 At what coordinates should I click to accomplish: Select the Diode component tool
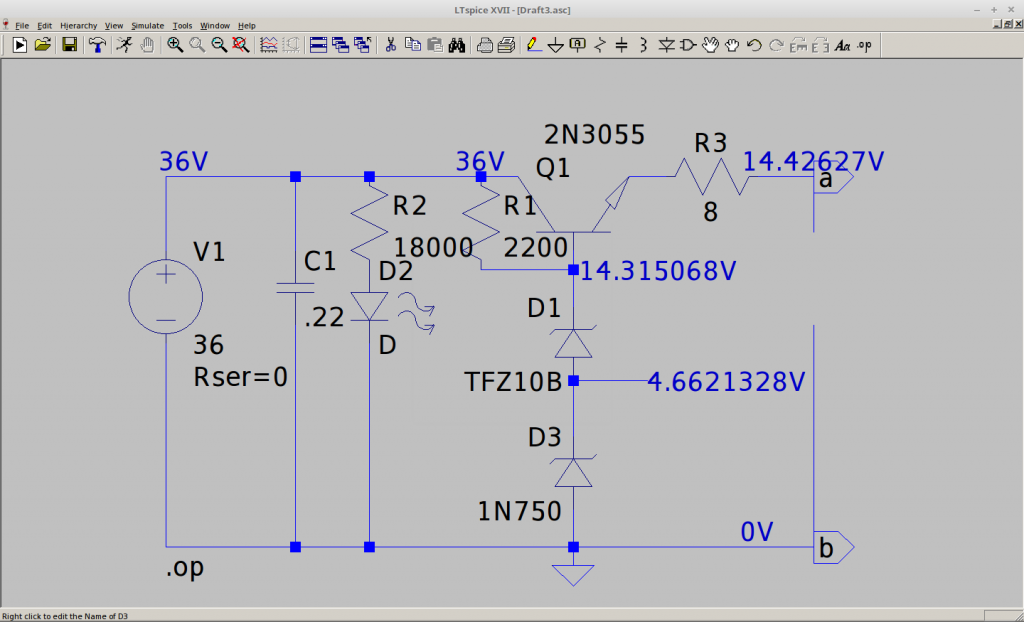point(666,45)
